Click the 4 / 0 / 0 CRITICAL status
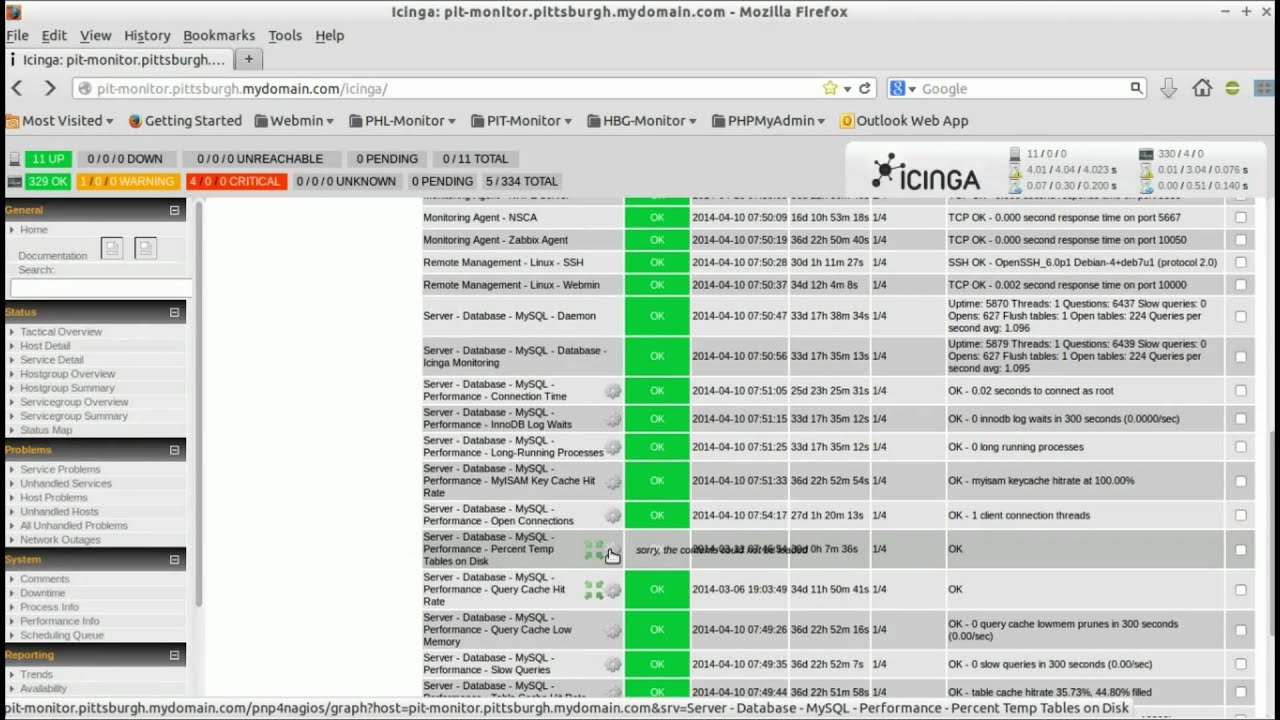This screenshot has width=1280, height=720. point(237,182)
